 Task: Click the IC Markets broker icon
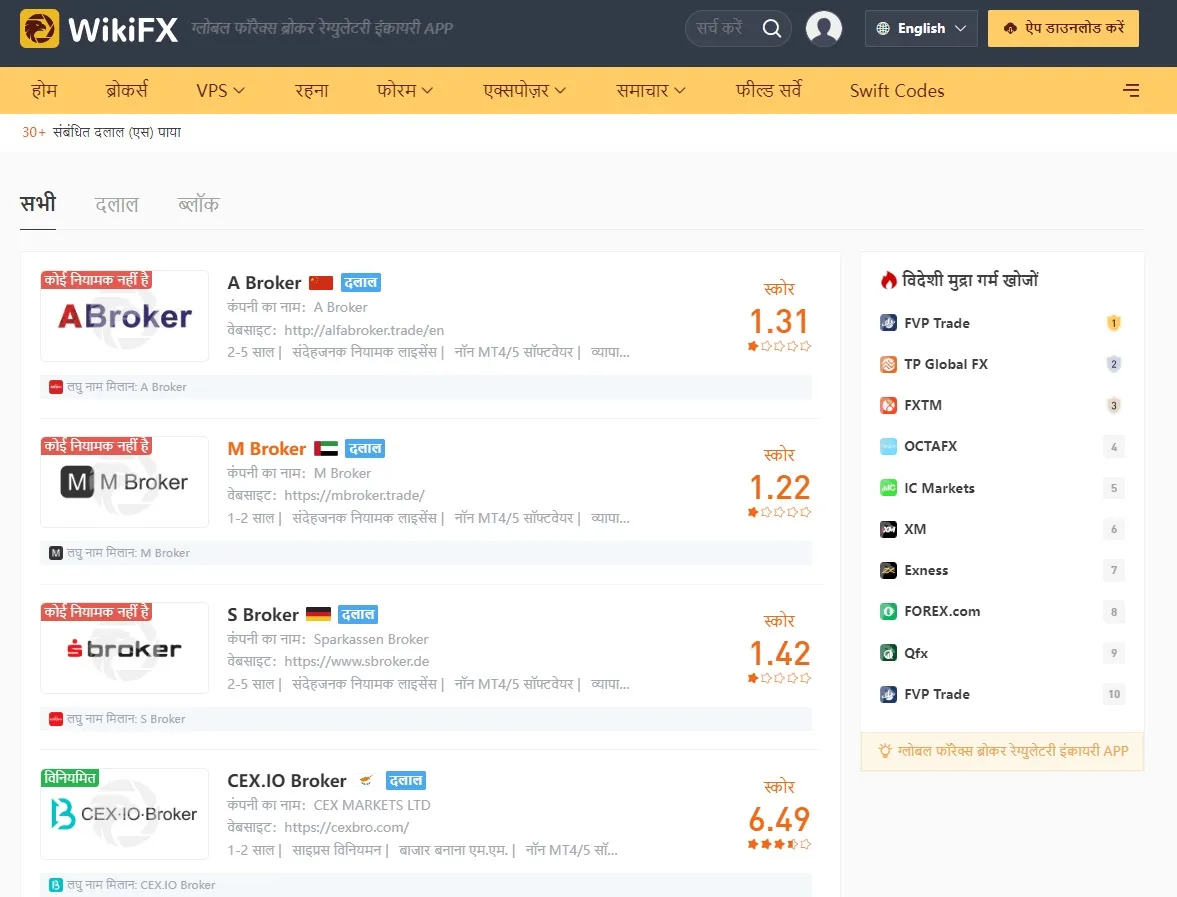tap(888, 488)
